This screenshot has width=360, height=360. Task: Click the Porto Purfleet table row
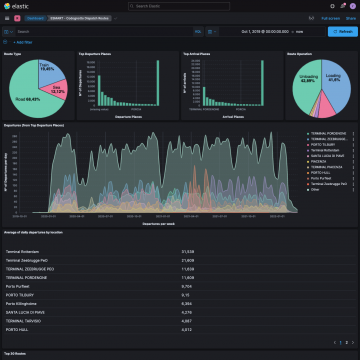[180, 286]
